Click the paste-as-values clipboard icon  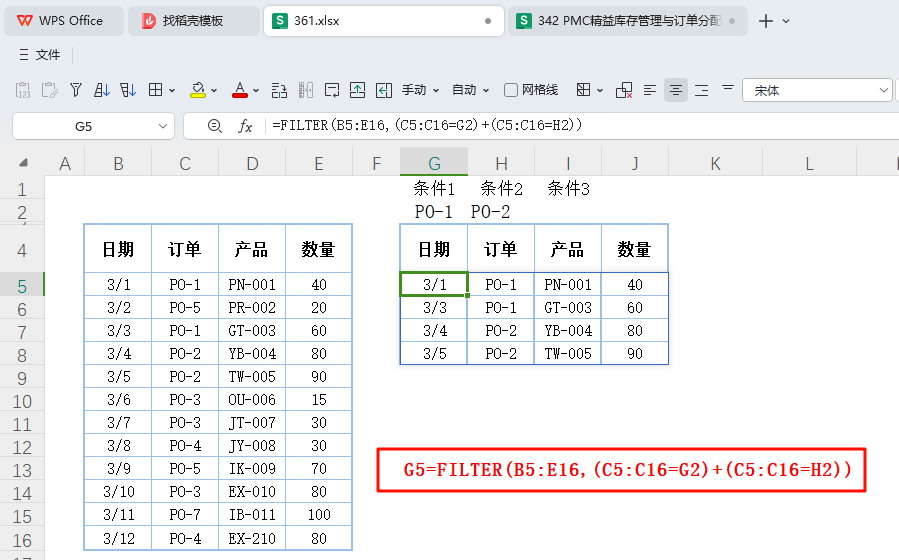tap(23, 90)
